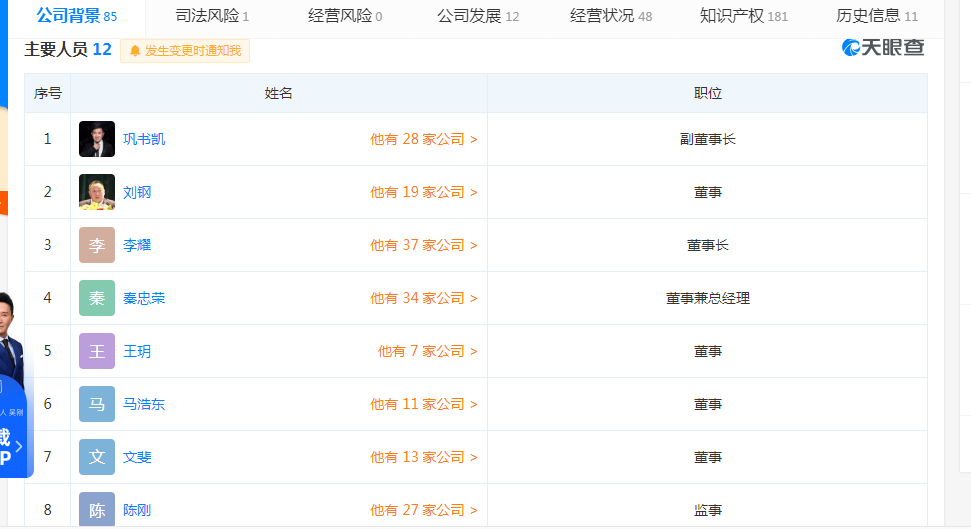Switch to the 知识产权 tab
The height and width of the screenshot is (529, 971).
(744, 16)
